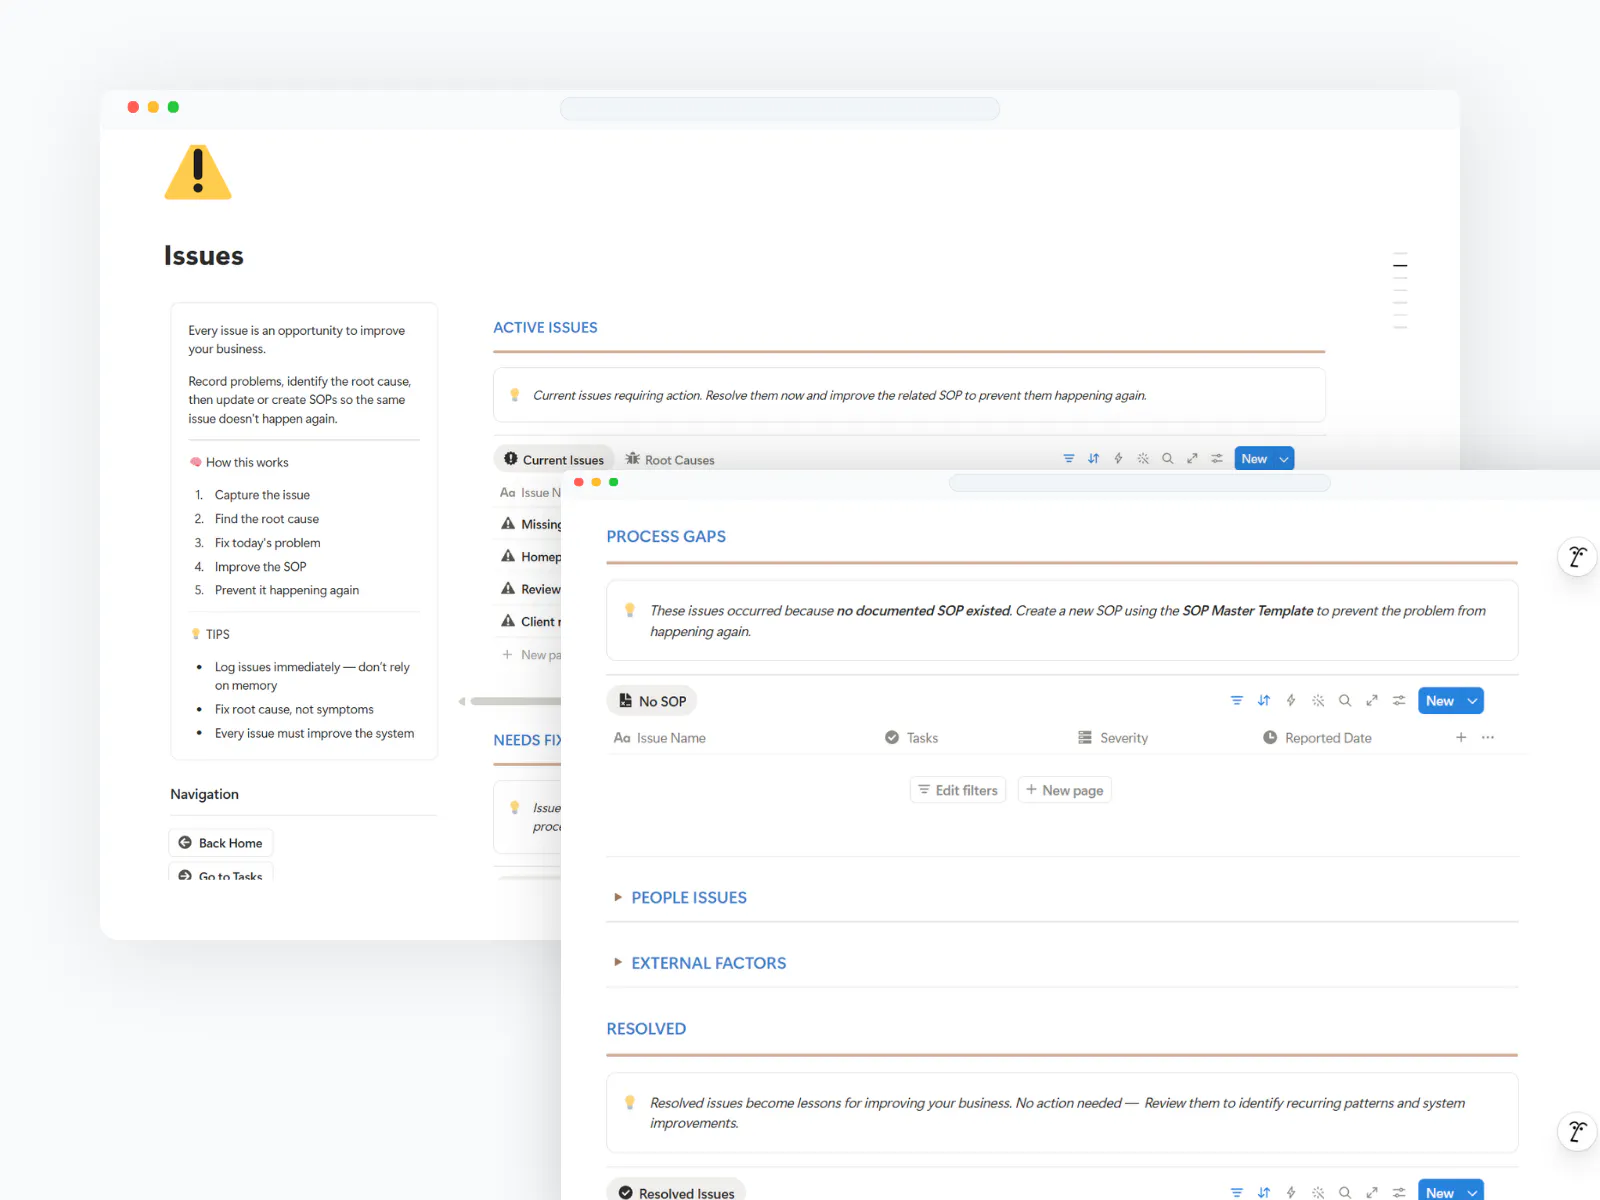
Task: Click New button in Resolved section
Action: pyautogui.click(x=1440, y=1192)
